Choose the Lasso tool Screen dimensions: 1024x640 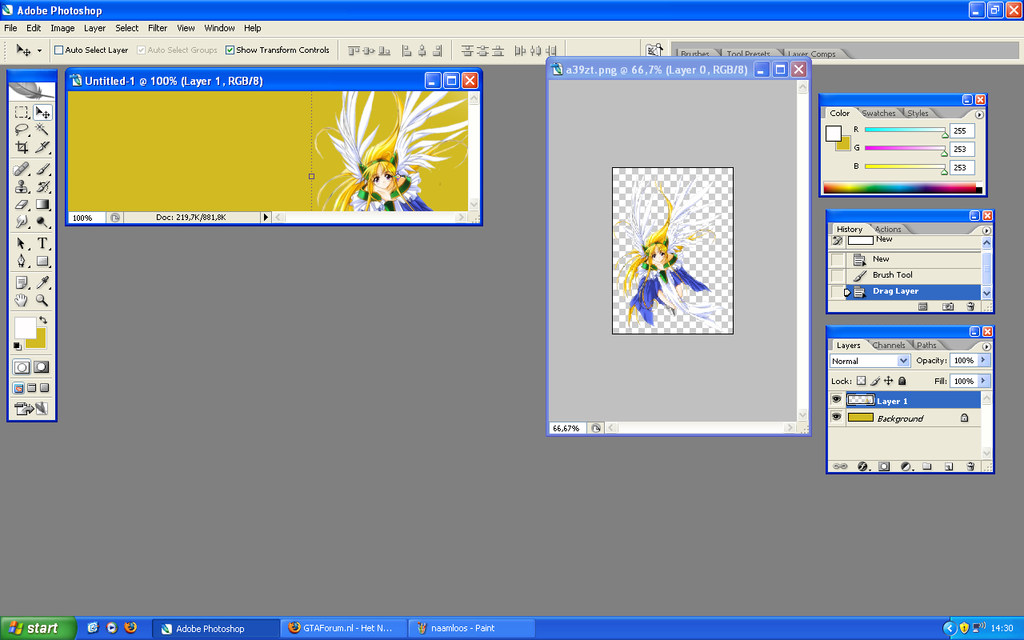pos(22,129)
